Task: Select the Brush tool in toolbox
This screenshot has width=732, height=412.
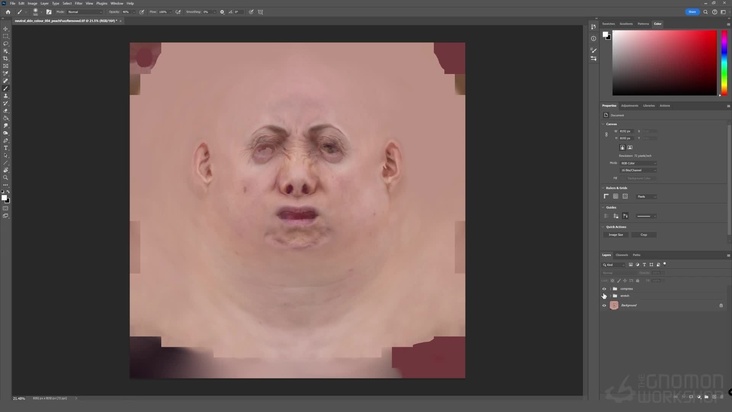Action: (x=6, y=88)
